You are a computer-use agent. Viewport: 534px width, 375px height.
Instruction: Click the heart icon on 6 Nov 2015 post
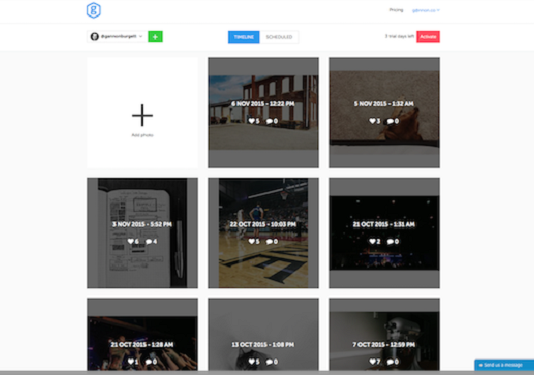click(x=251, y=121)
